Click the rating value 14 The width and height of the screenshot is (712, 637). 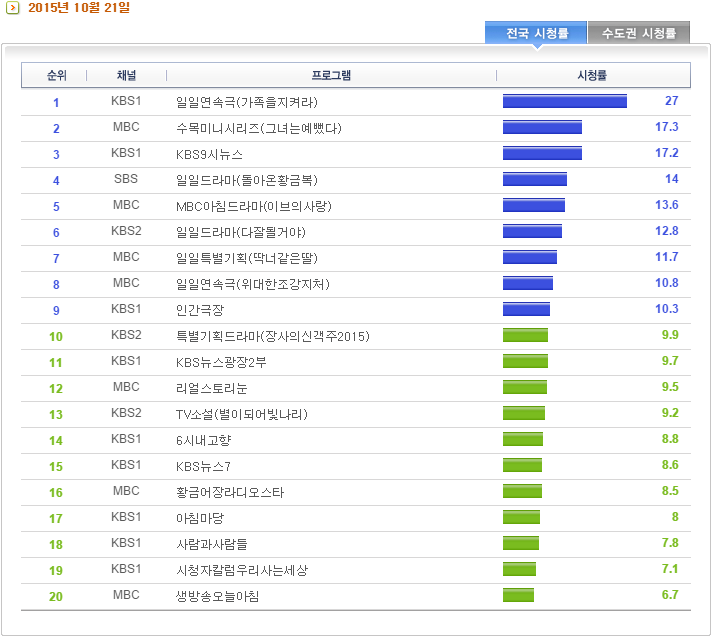click(672, 179)
